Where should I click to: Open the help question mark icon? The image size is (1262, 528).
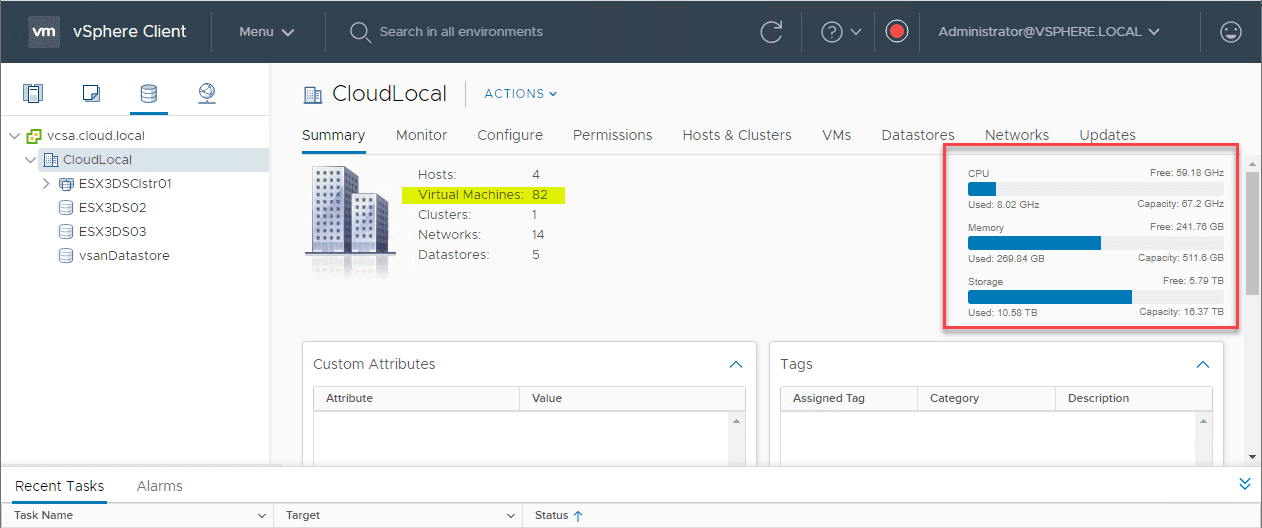(x=832, y=32)
